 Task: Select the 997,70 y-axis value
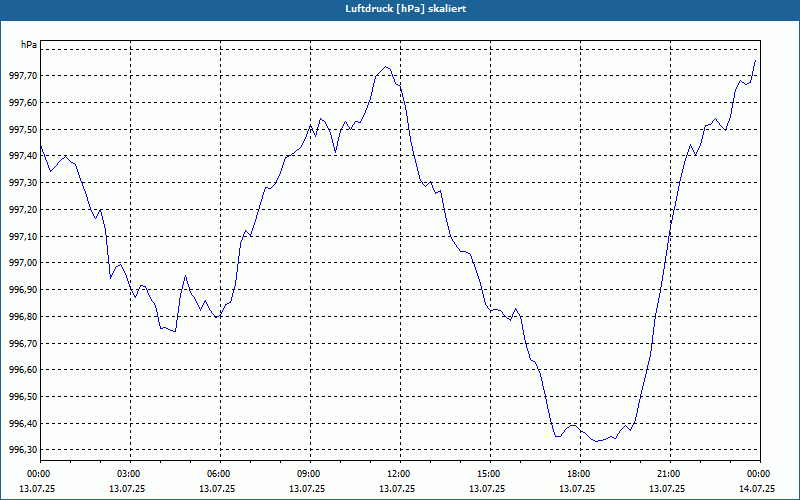(23, 76)
